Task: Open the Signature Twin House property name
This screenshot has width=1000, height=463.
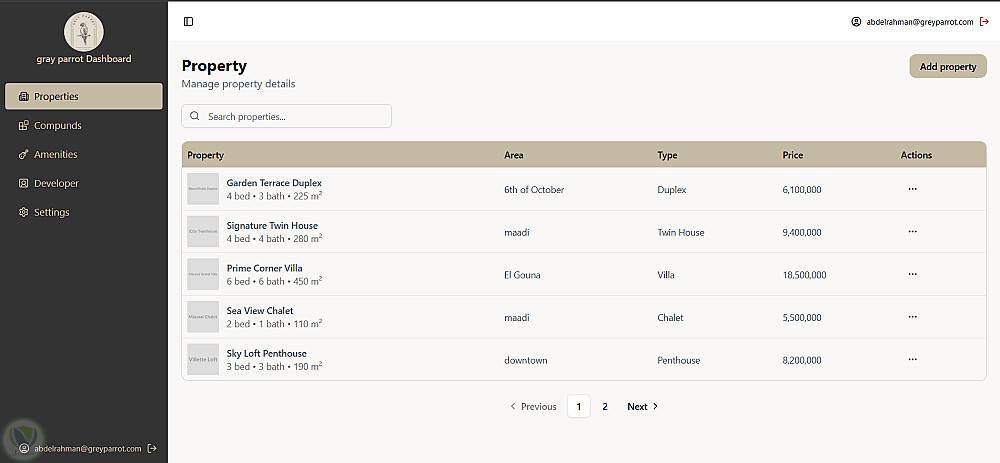Action: coord(272,226)
